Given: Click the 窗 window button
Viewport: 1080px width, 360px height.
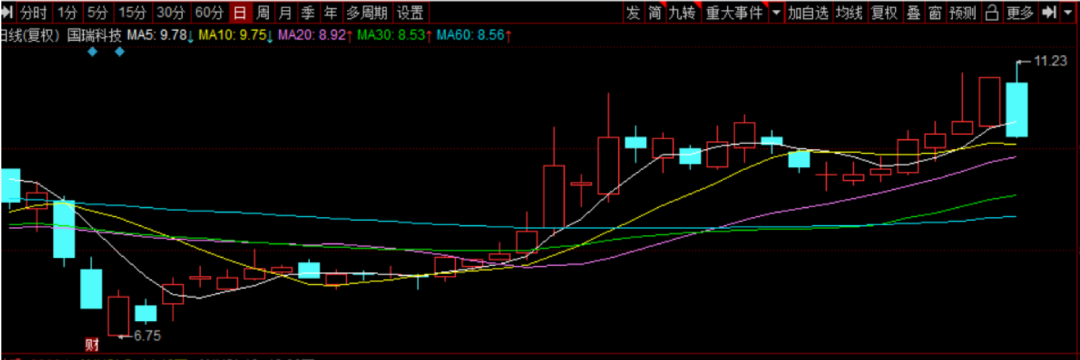Looking at the screenshot, I should click(935, 12).
